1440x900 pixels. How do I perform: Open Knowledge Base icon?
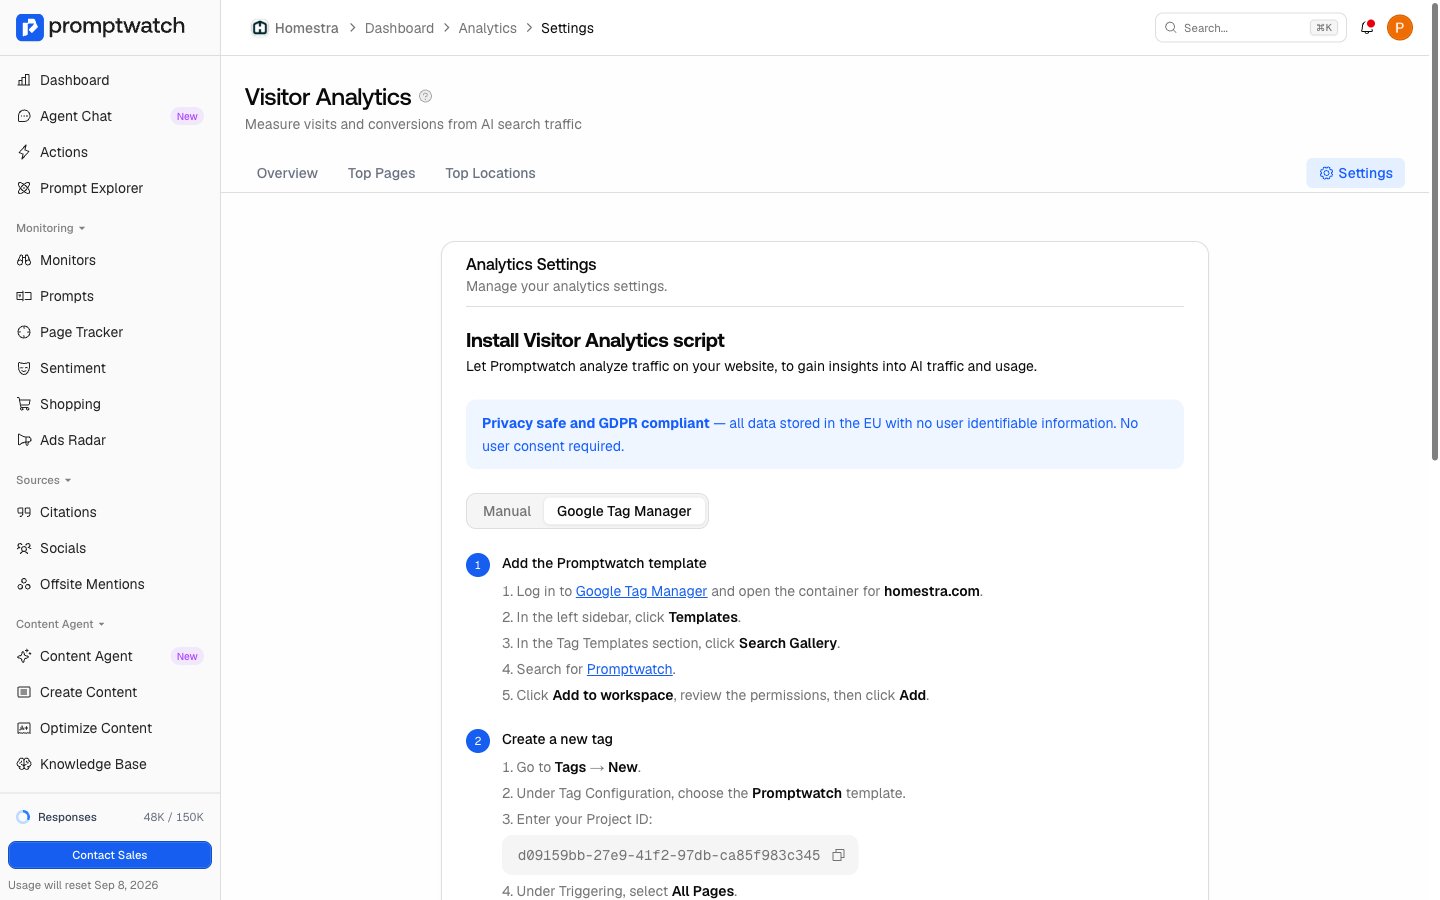[24, 764]
